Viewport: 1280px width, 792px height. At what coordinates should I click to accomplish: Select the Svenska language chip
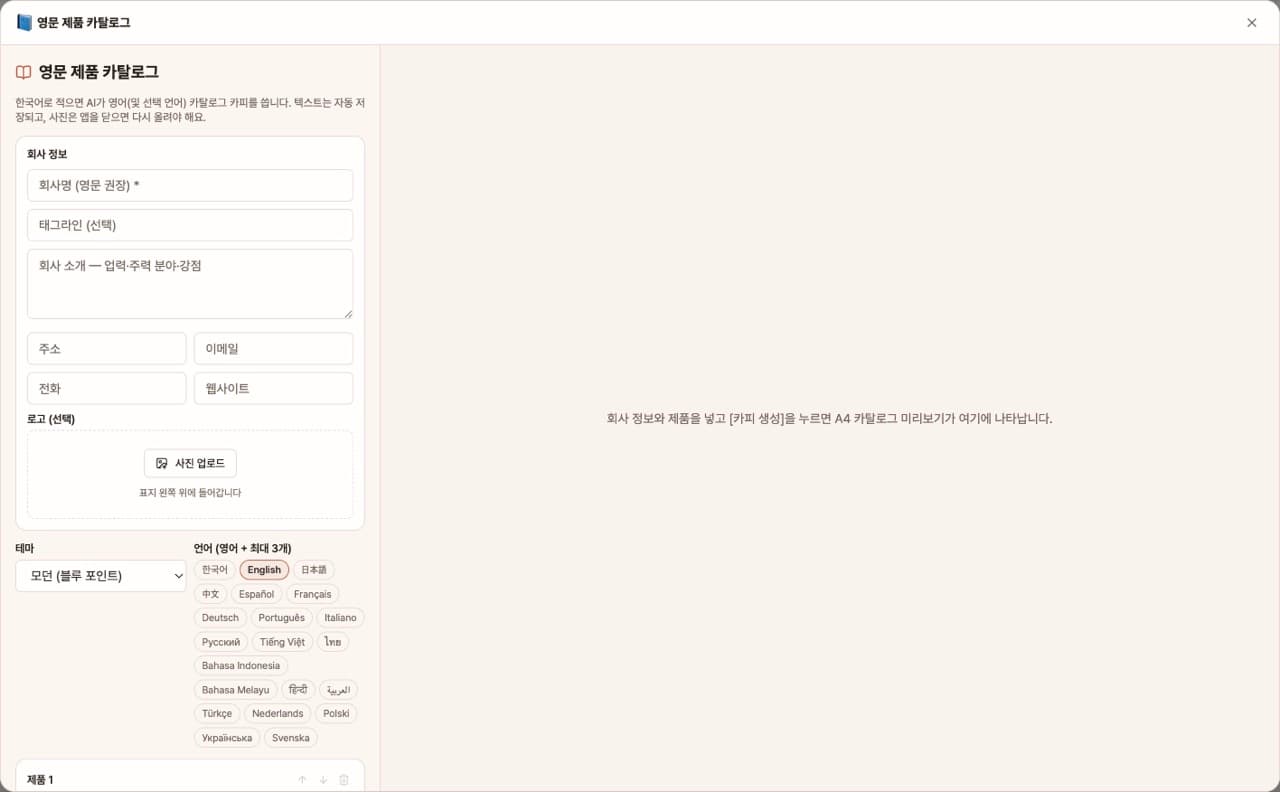291,738
